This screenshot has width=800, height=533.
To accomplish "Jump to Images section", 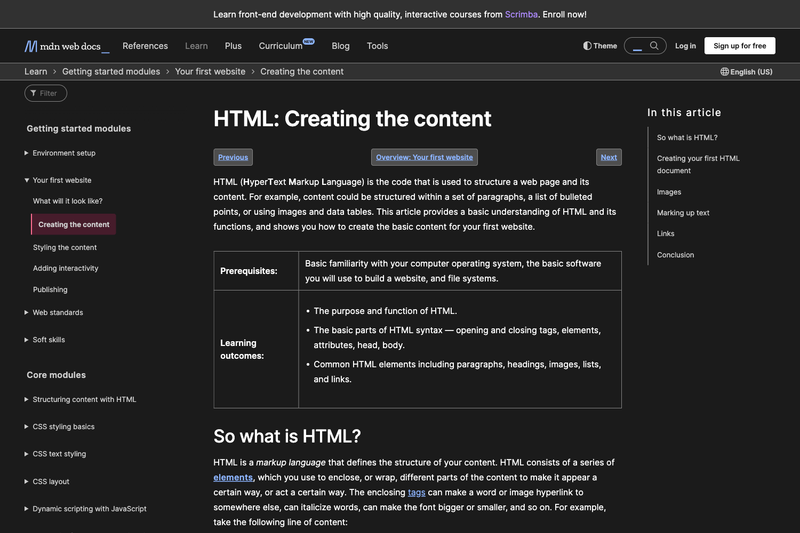I will click(x=669, y=192).
